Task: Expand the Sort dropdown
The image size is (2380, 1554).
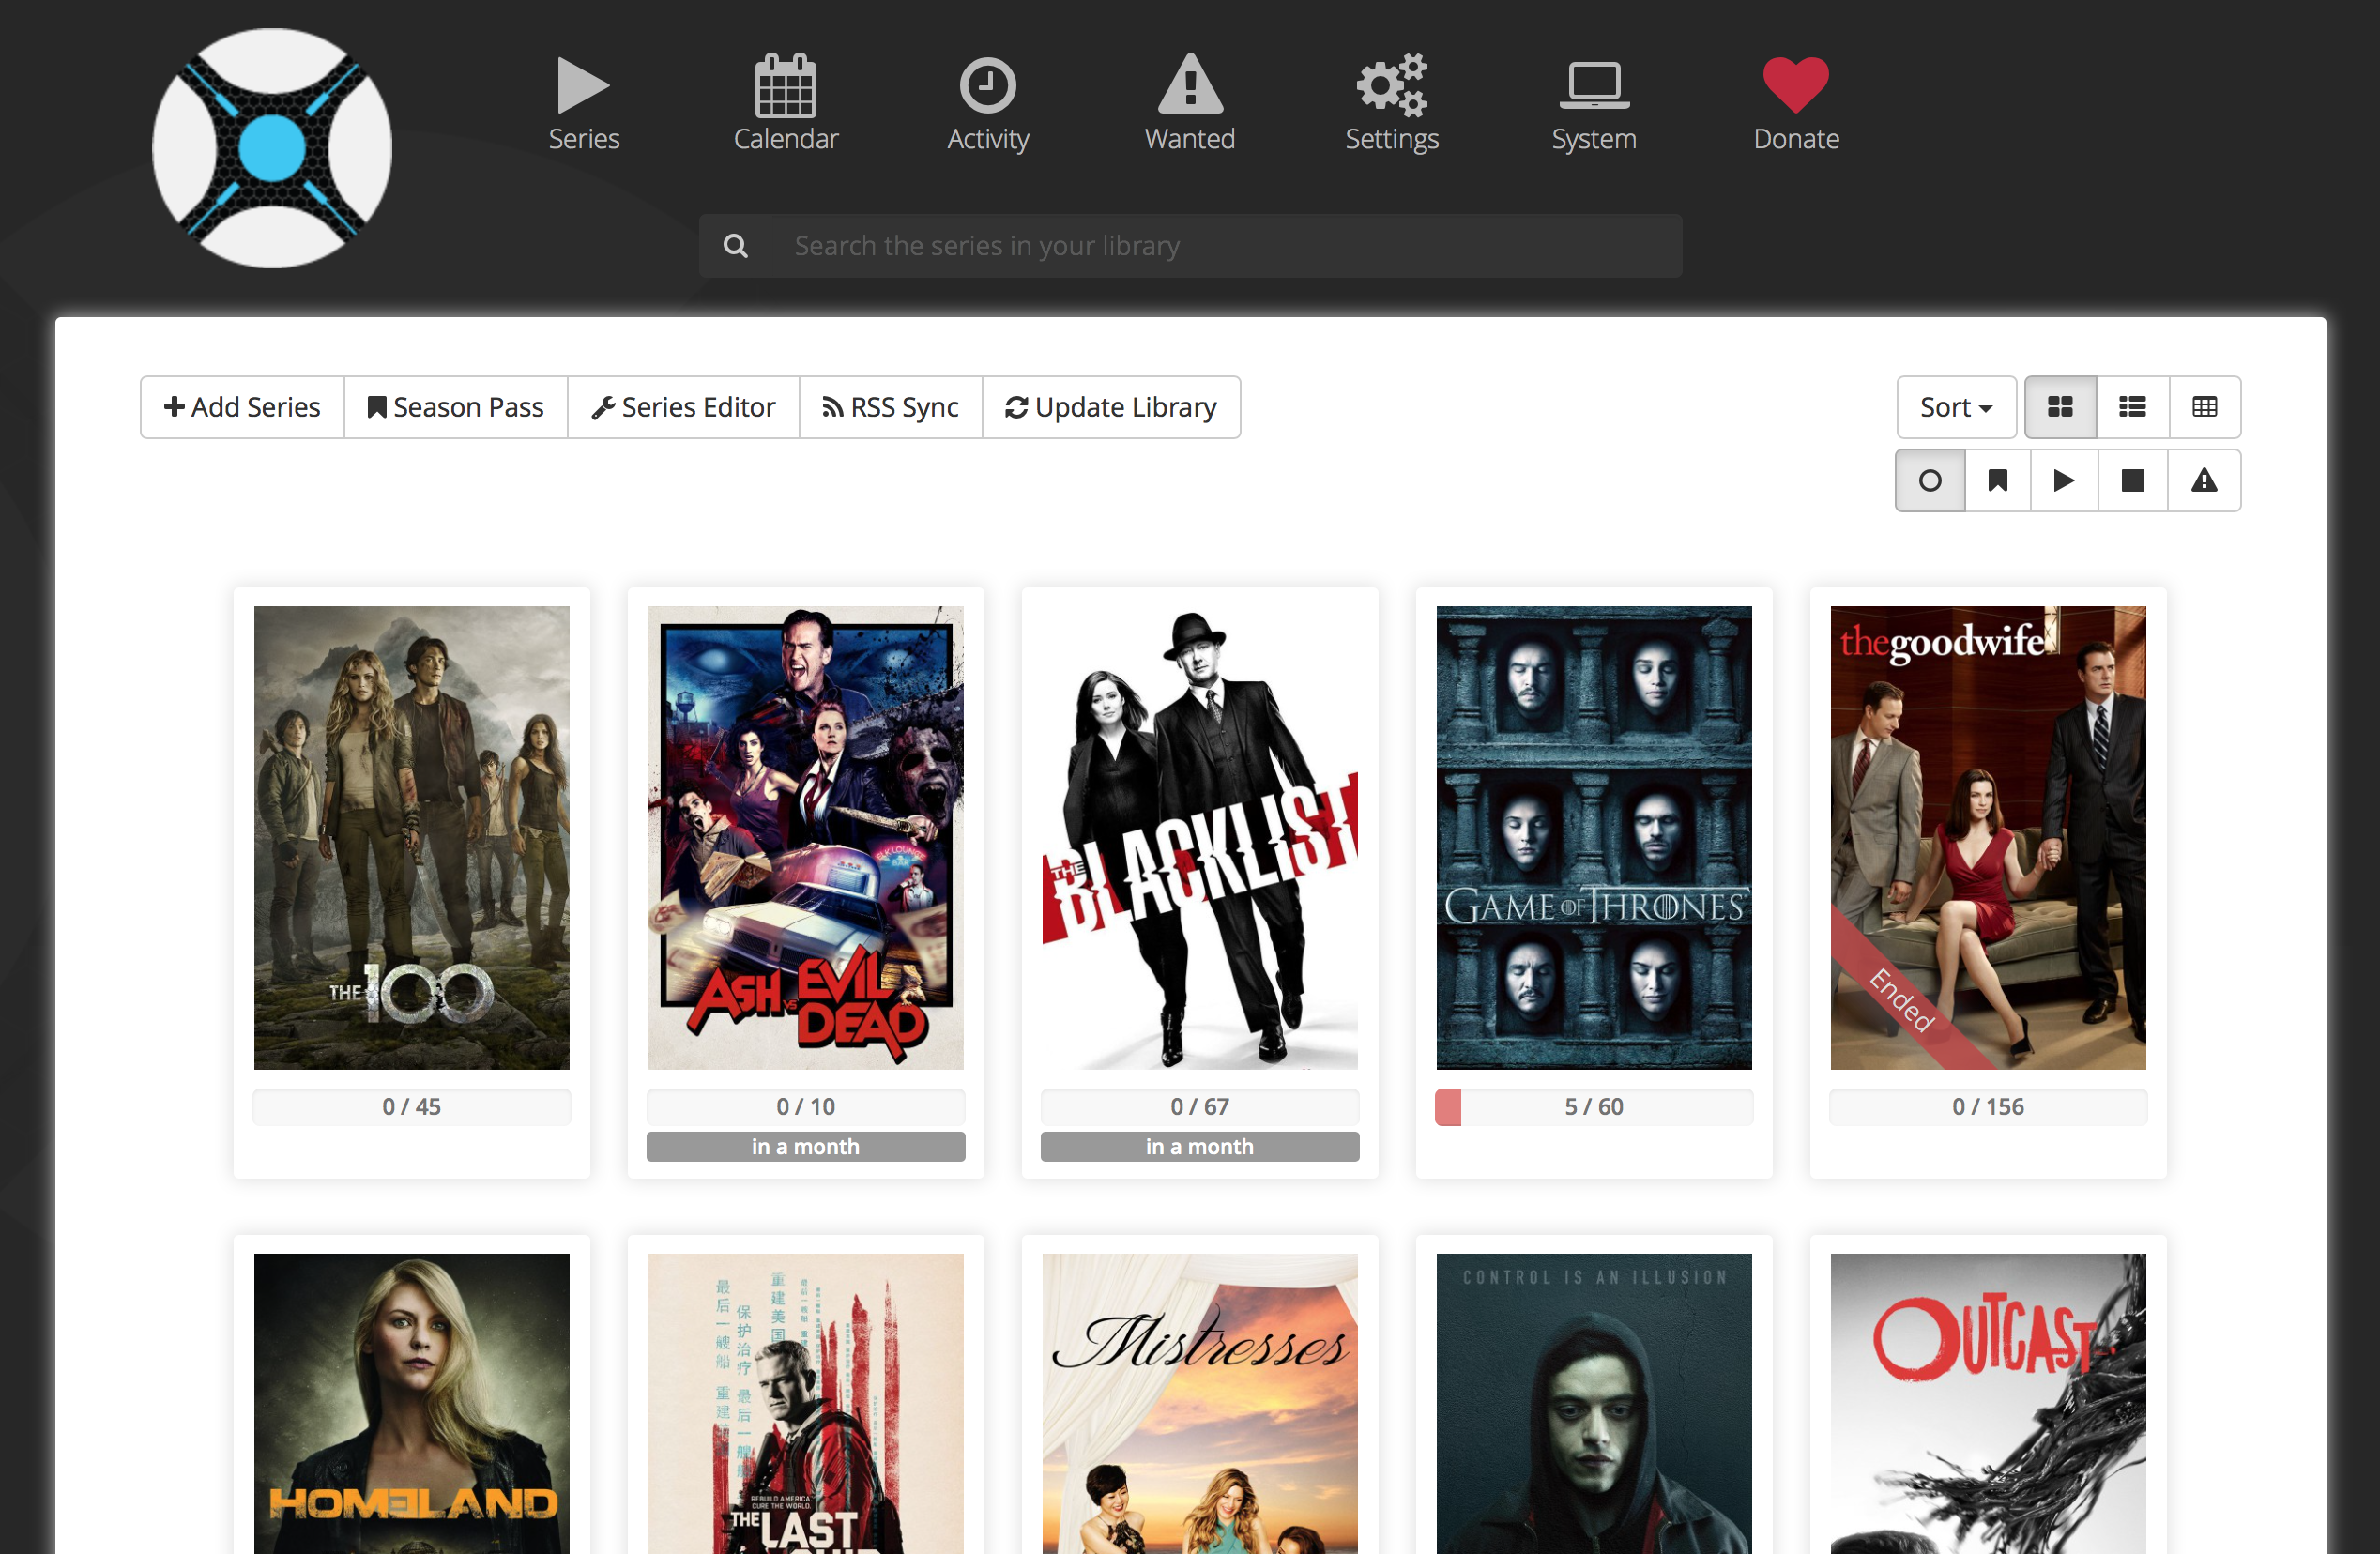Action: pos(1955,407)
